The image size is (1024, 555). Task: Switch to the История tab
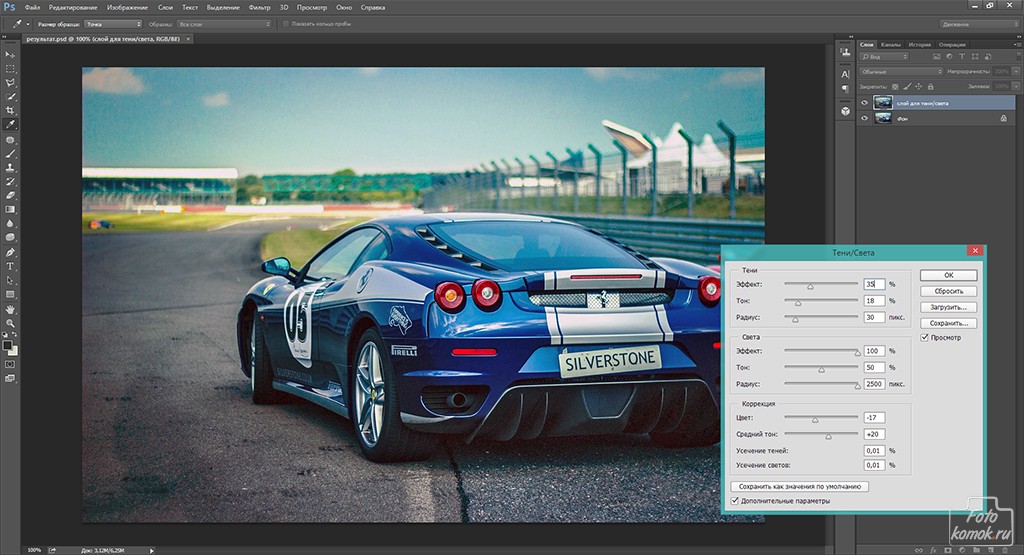(920, 45)
